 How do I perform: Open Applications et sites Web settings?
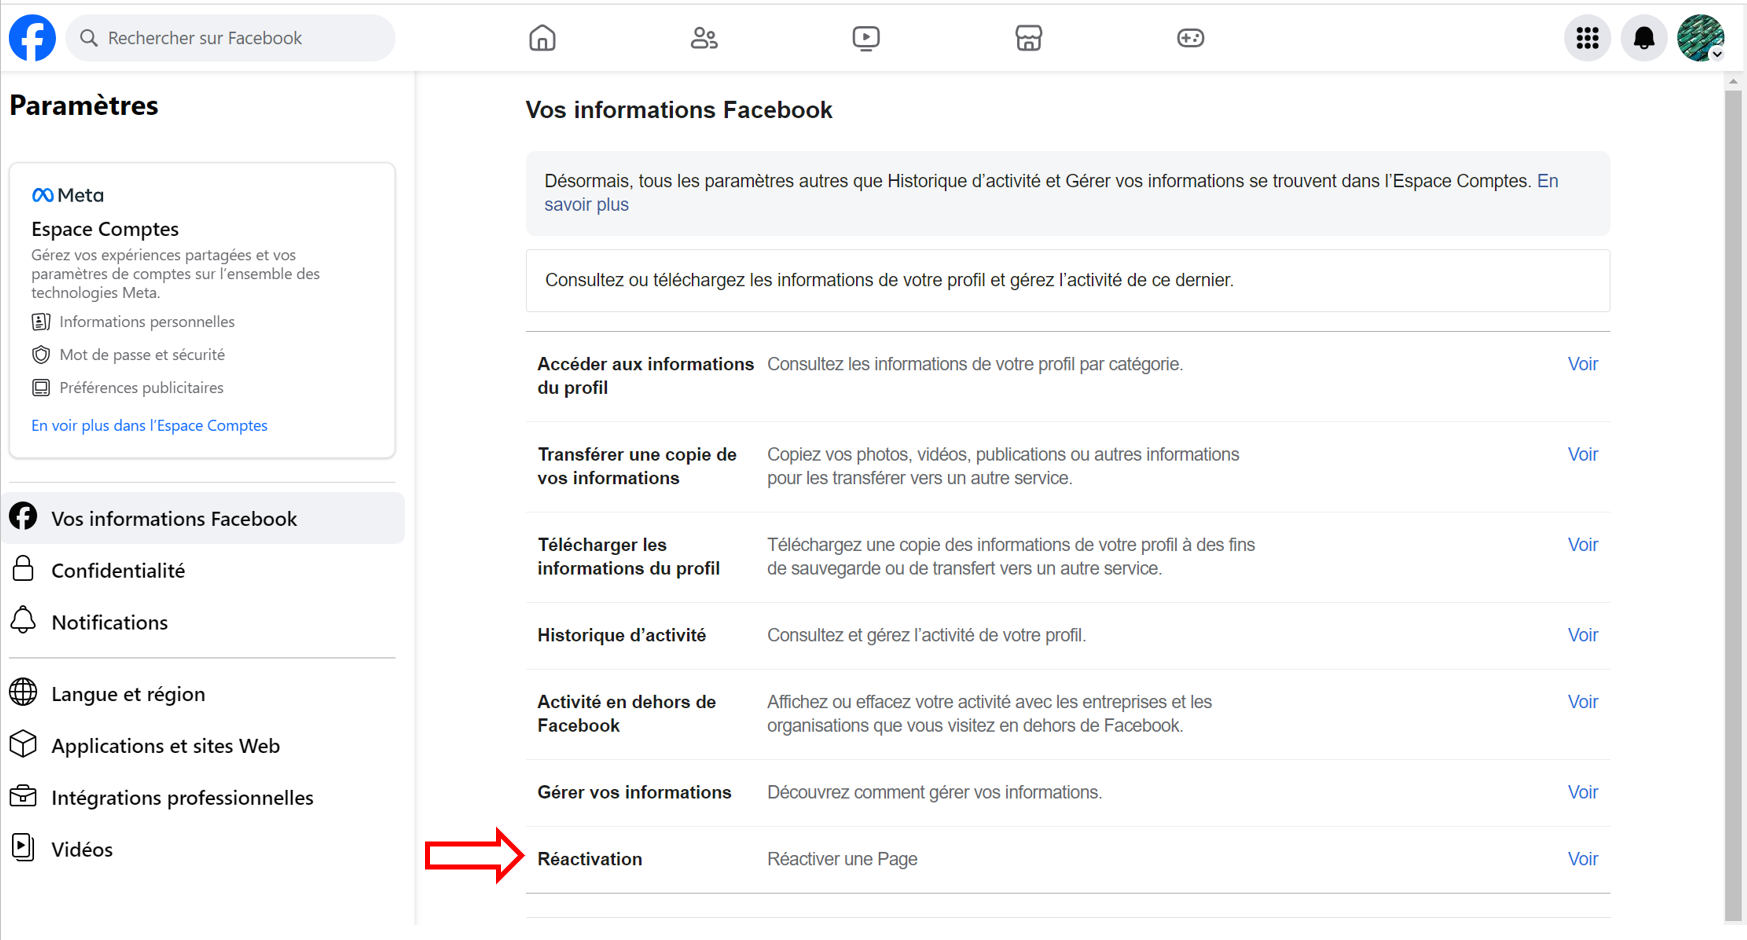point(165,746)
